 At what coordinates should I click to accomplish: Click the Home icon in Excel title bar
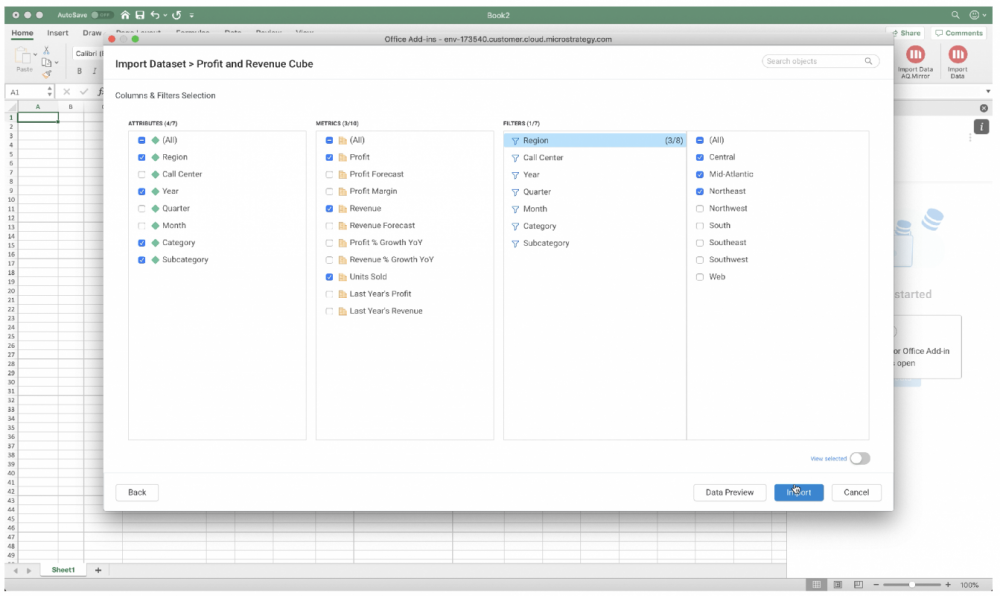(126, 15)
